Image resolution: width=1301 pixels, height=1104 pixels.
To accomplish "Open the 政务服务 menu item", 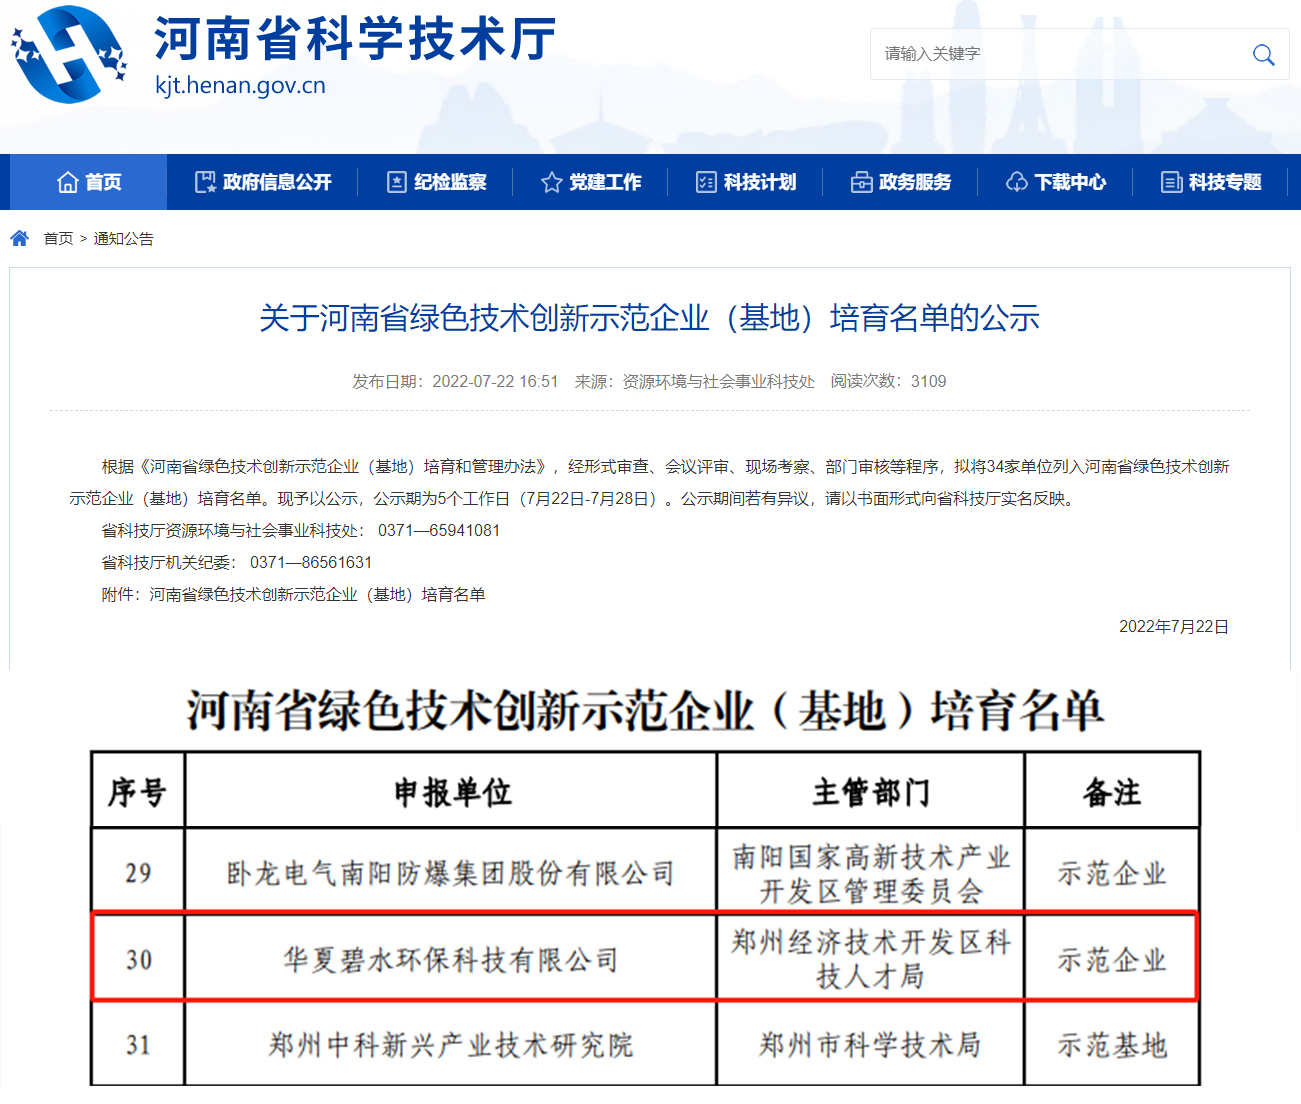I will point(901,182).
